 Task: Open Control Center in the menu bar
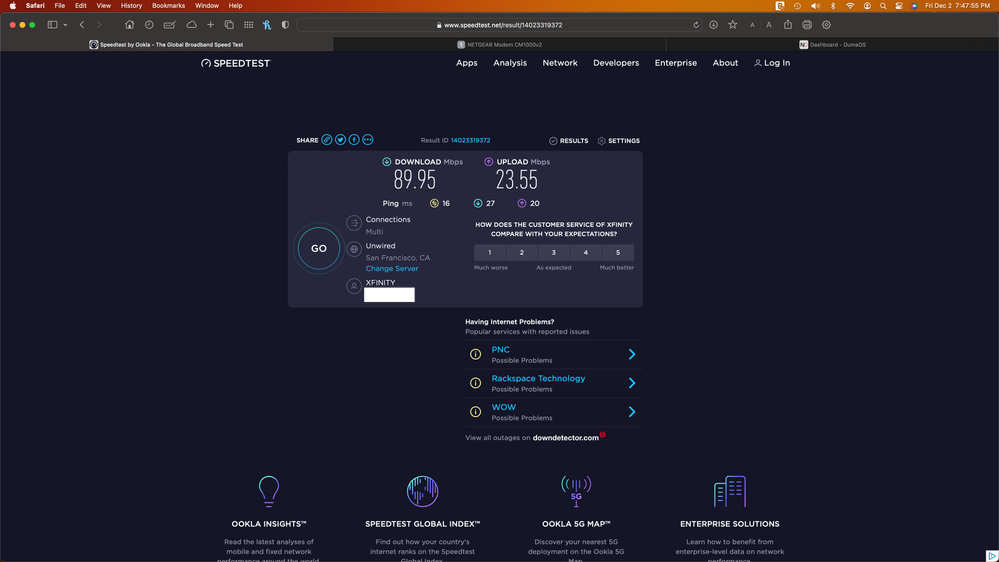(899, 6)
